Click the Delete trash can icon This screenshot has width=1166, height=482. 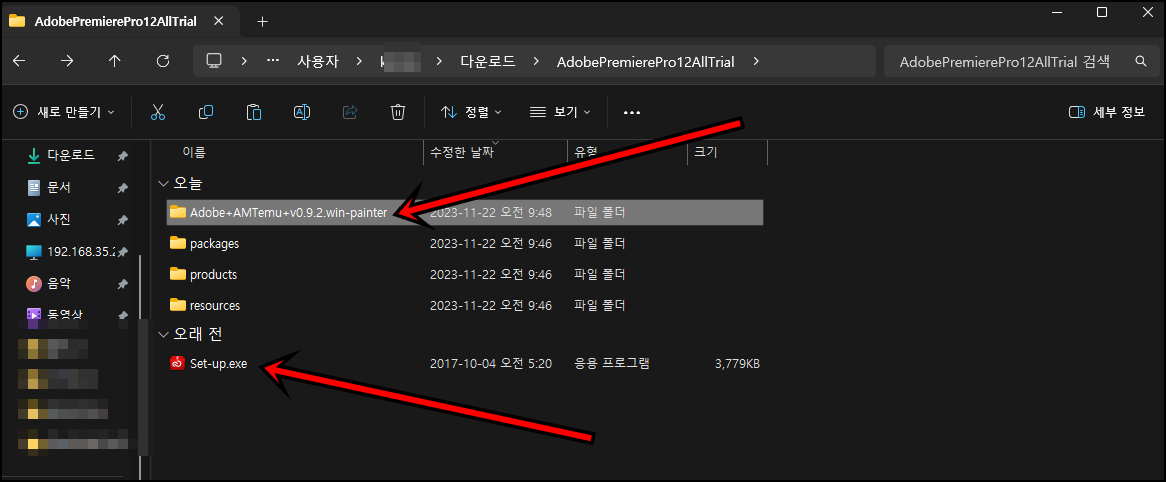398,112
